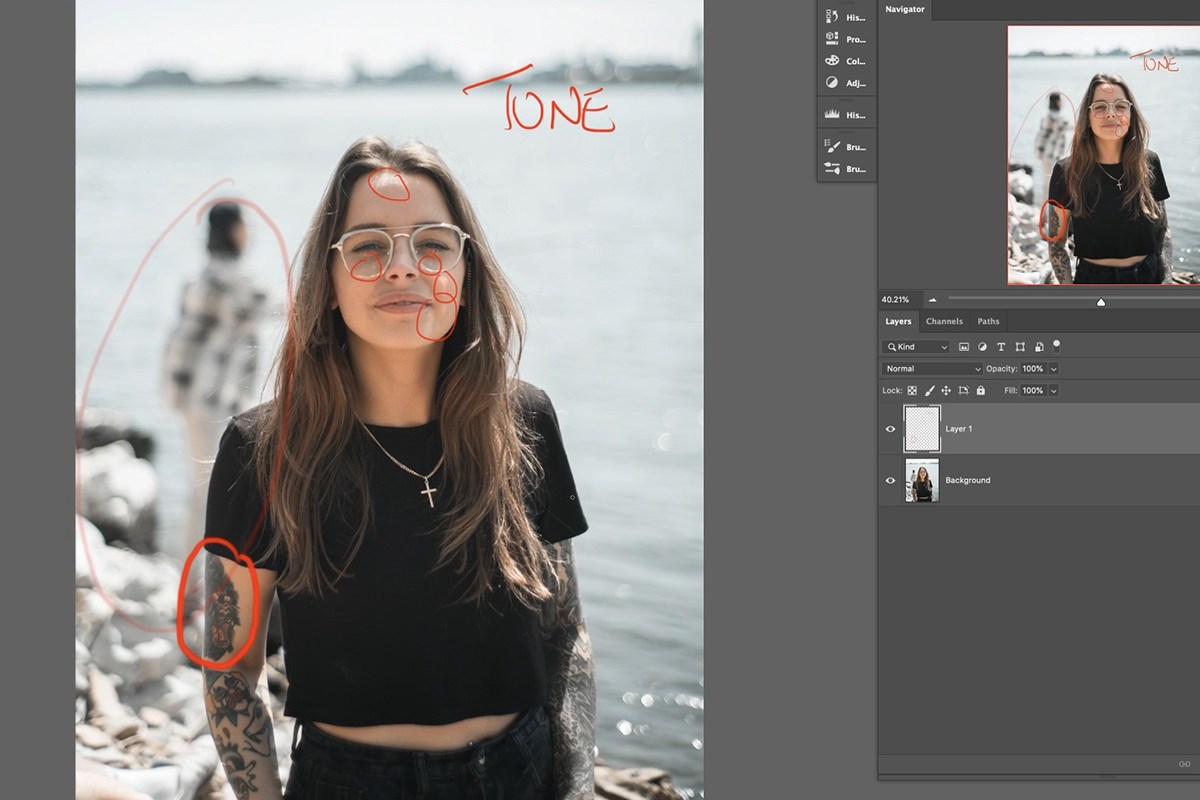The image size is (1200, 800).
Task: Filter layers by shape layers
Action: [1020, 347]
